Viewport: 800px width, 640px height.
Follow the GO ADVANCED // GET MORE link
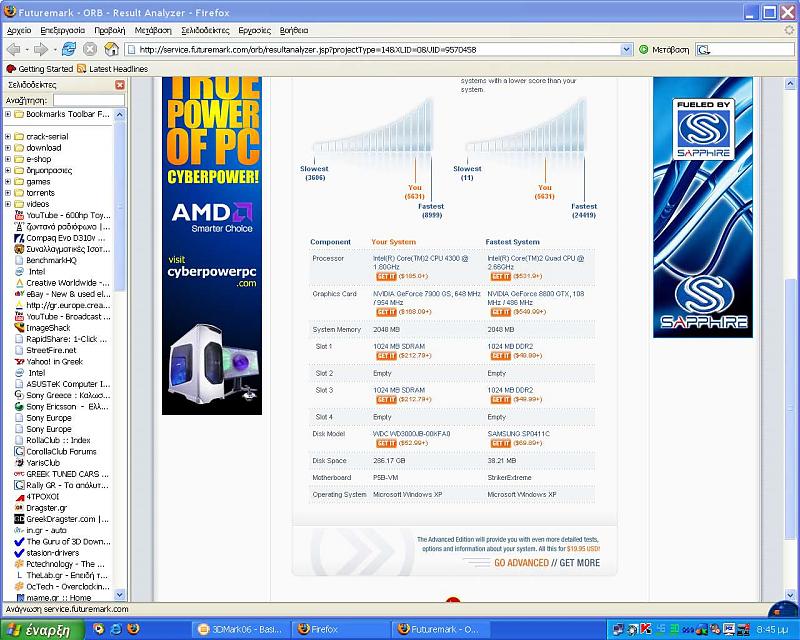click(547, 562)
